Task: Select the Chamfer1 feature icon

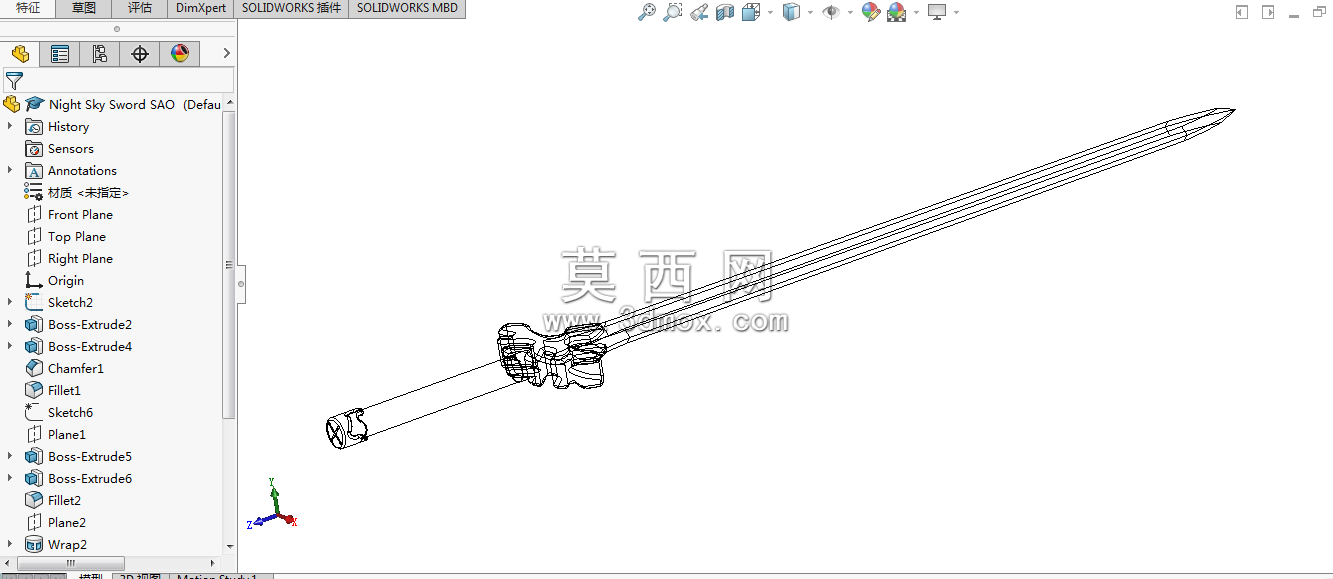Action: tap(34, 369)
